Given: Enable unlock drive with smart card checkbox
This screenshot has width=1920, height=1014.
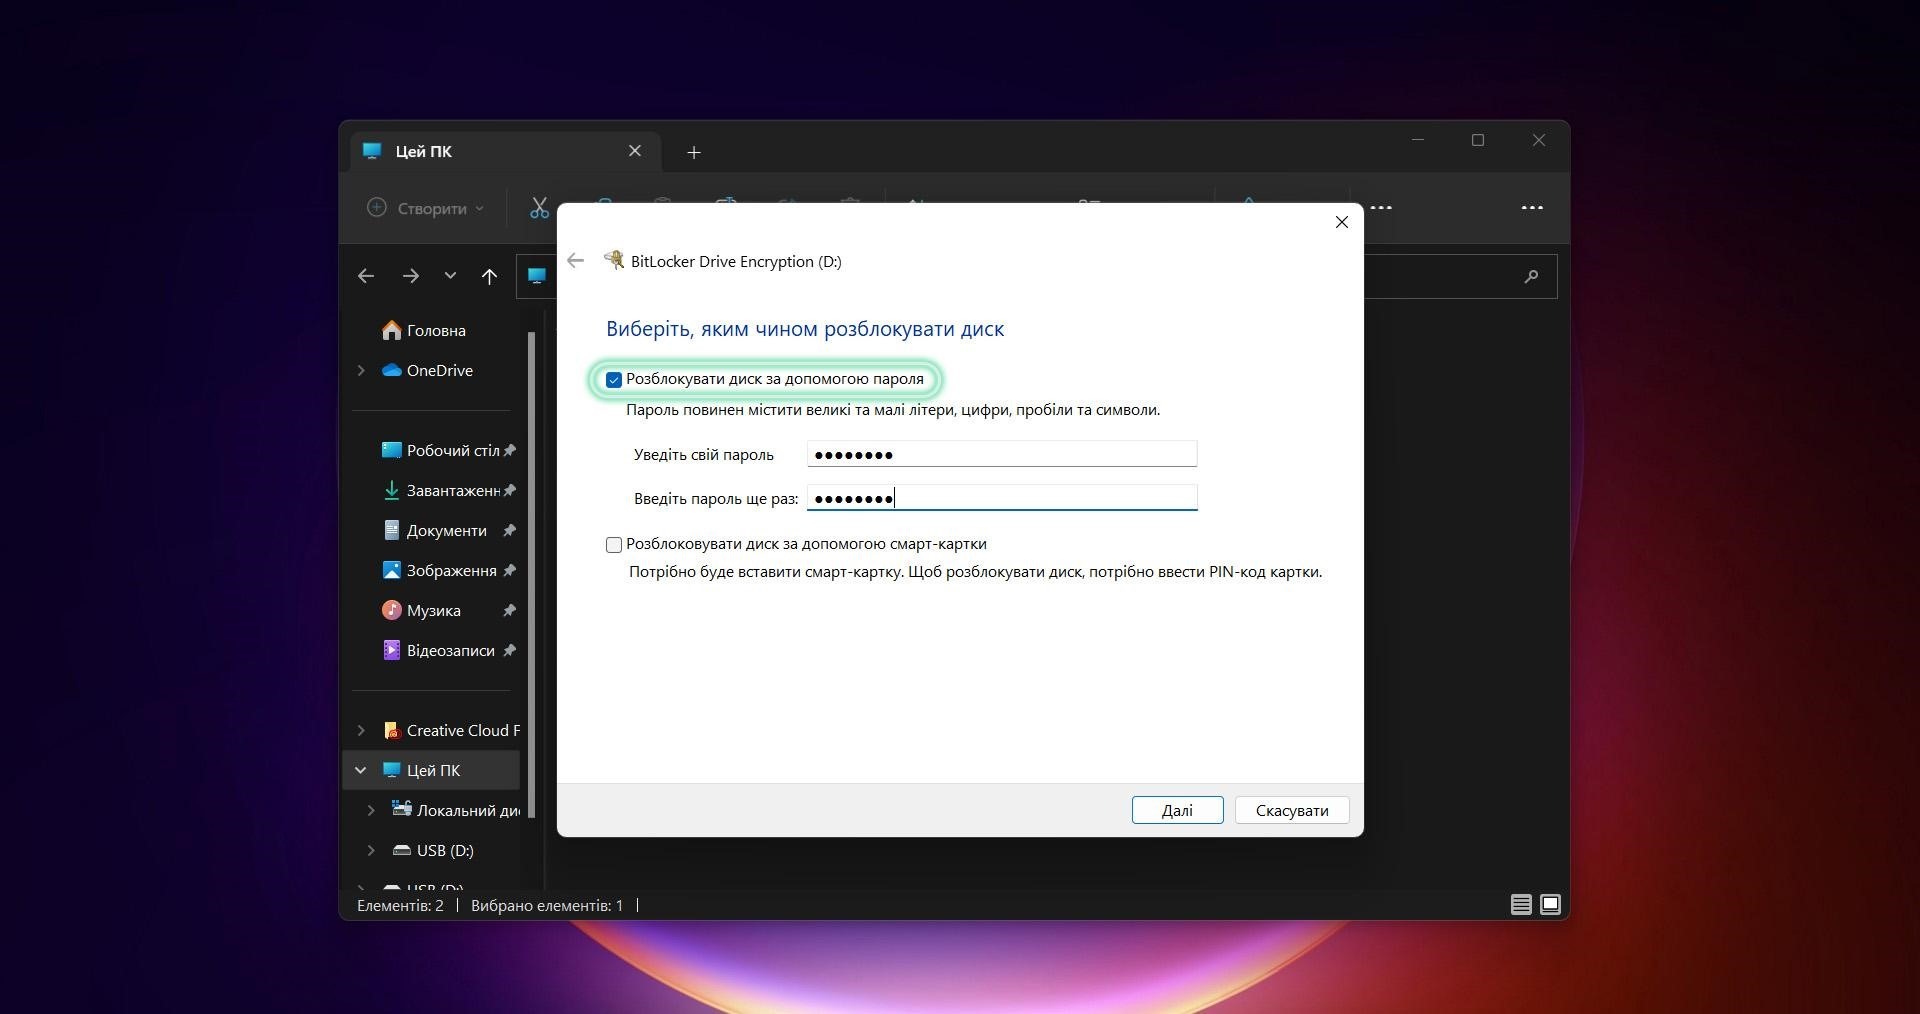Looking at the screenshot, I should tap(614, 545).
